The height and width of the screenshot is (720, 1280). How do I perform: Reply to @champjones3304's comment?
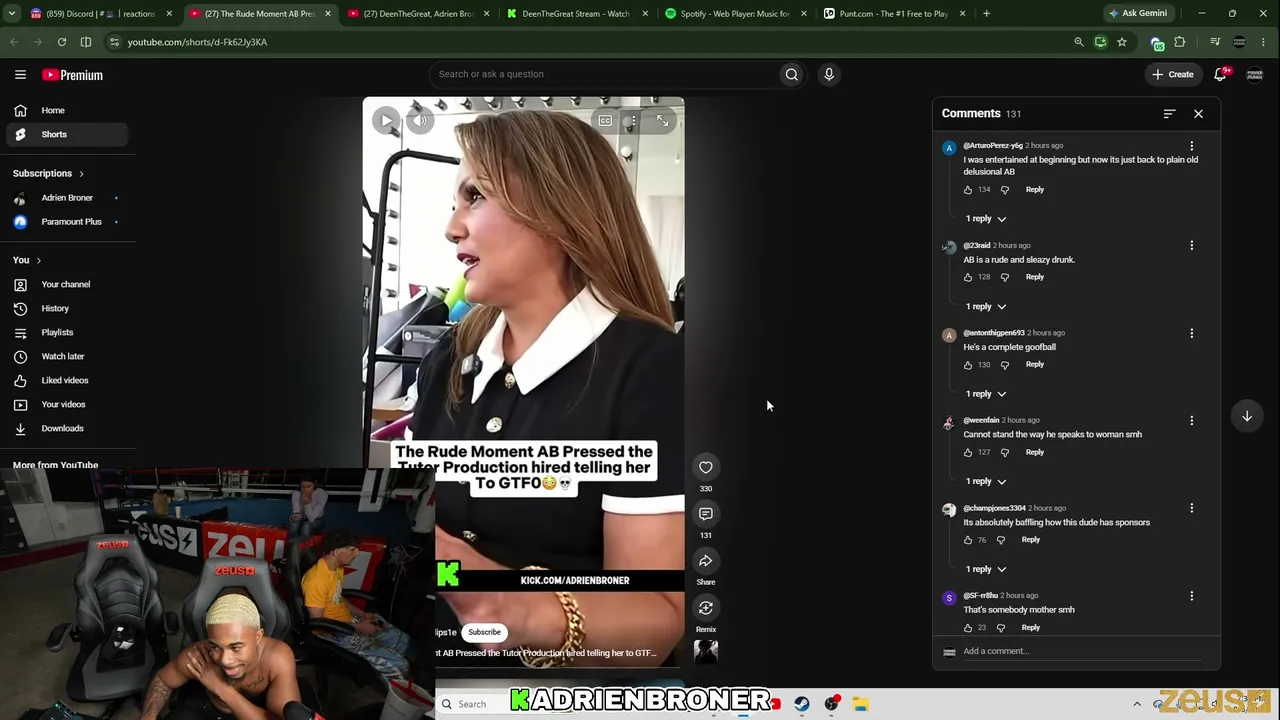coord(1030,540)
